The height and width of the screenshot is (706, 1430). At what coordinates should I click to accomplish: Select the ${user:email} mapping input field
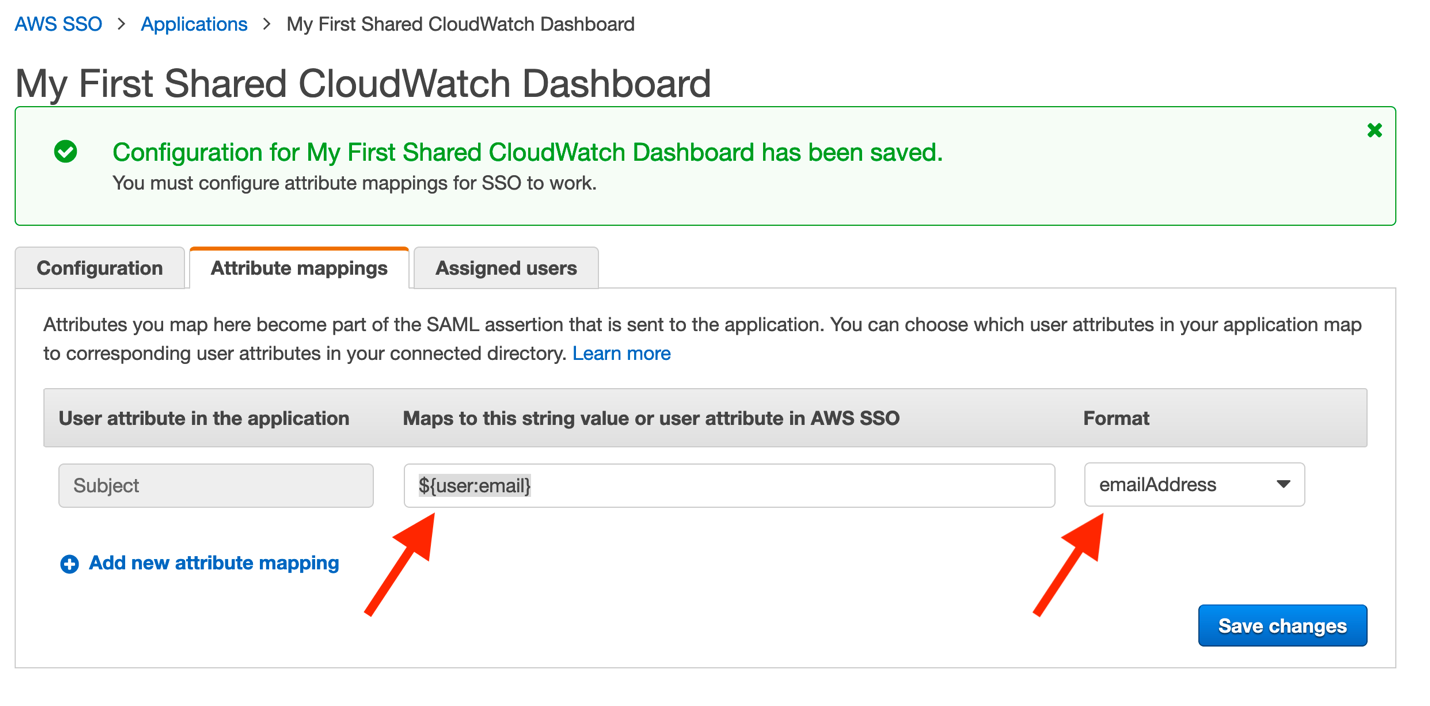pos(729,485)
